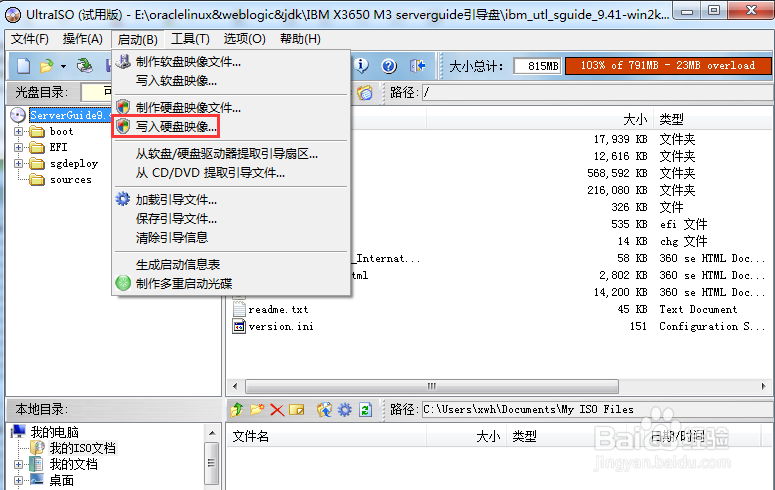775x490 pixels.
Task: Click 类型 column header in local list
Action: coord(524,436)
